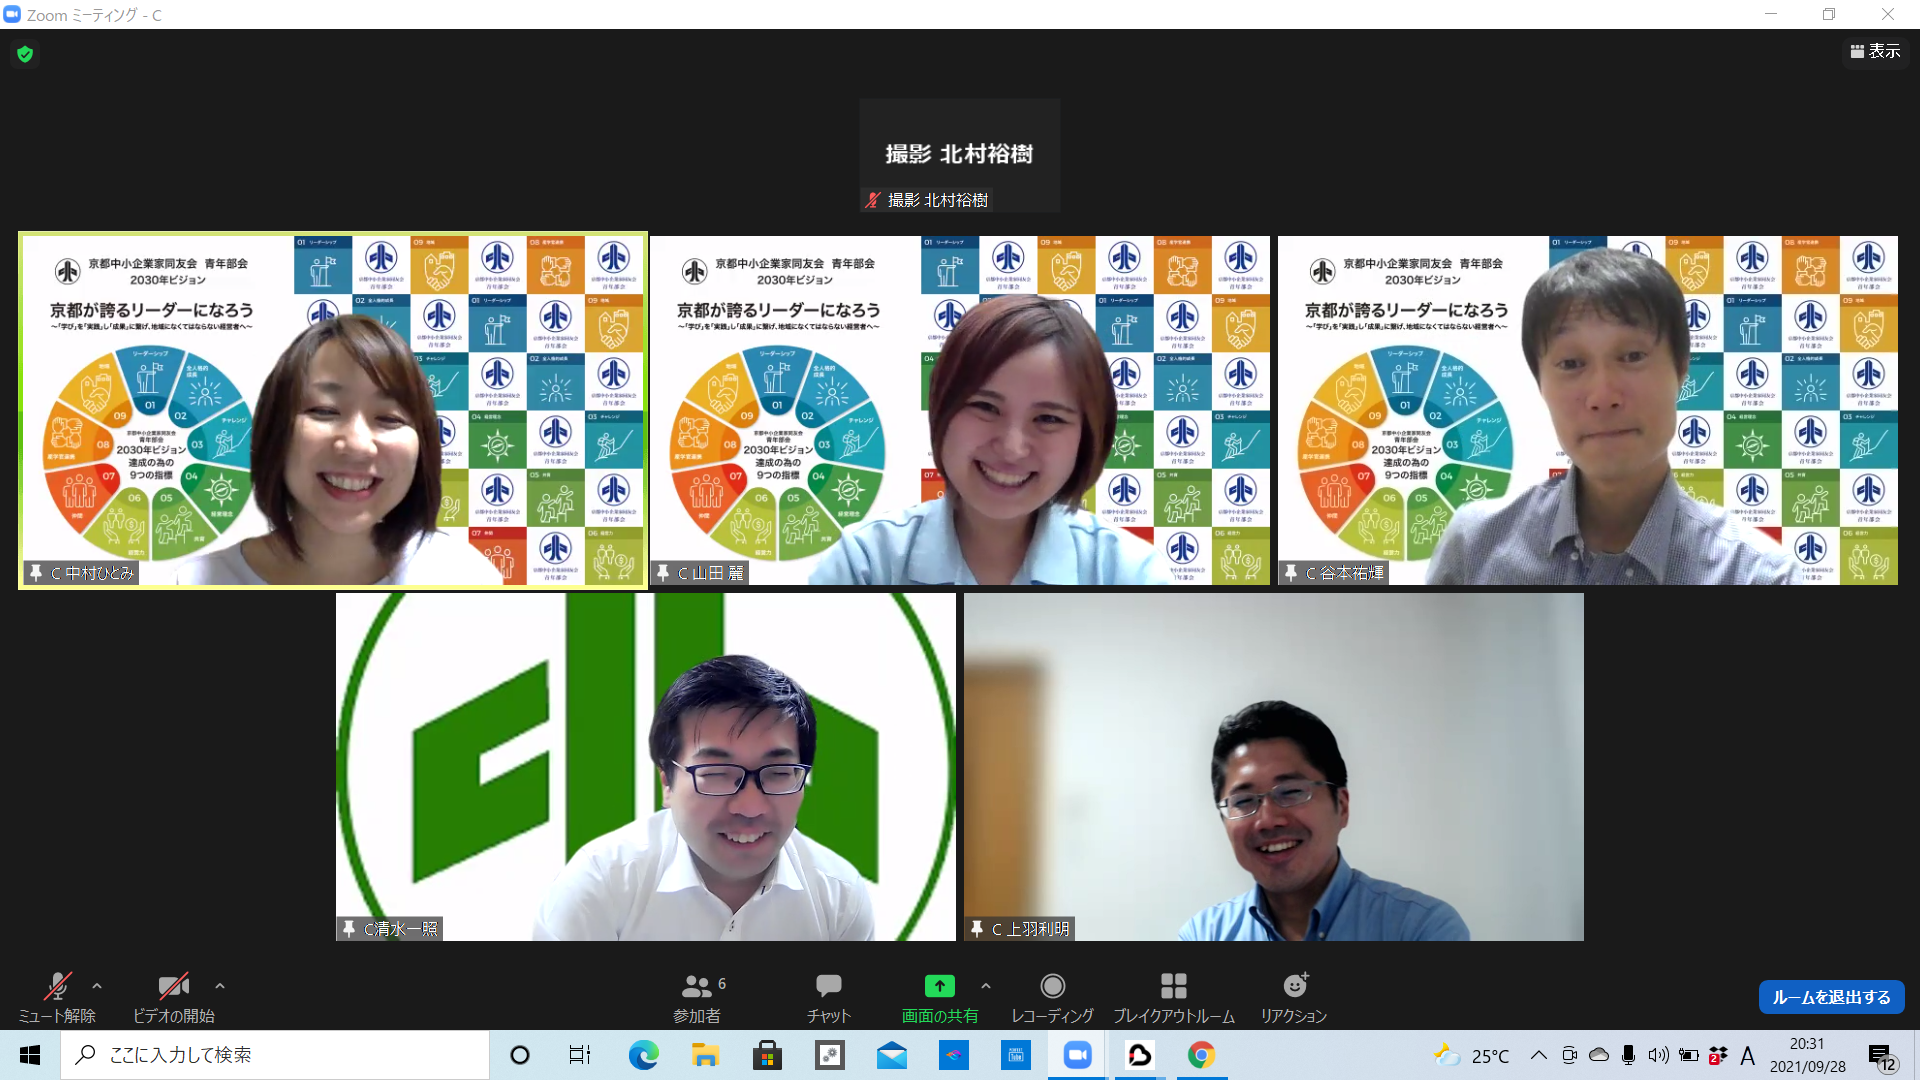Click the OneDrive cloud tray icon

click(x=1599, y=1055)
